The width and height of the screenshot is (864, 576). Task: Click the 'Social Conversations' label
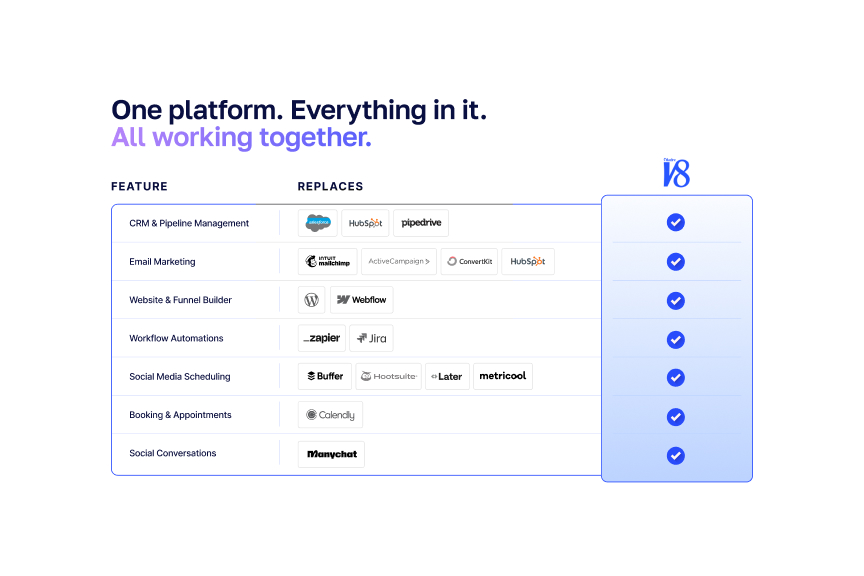coord(172,453)
